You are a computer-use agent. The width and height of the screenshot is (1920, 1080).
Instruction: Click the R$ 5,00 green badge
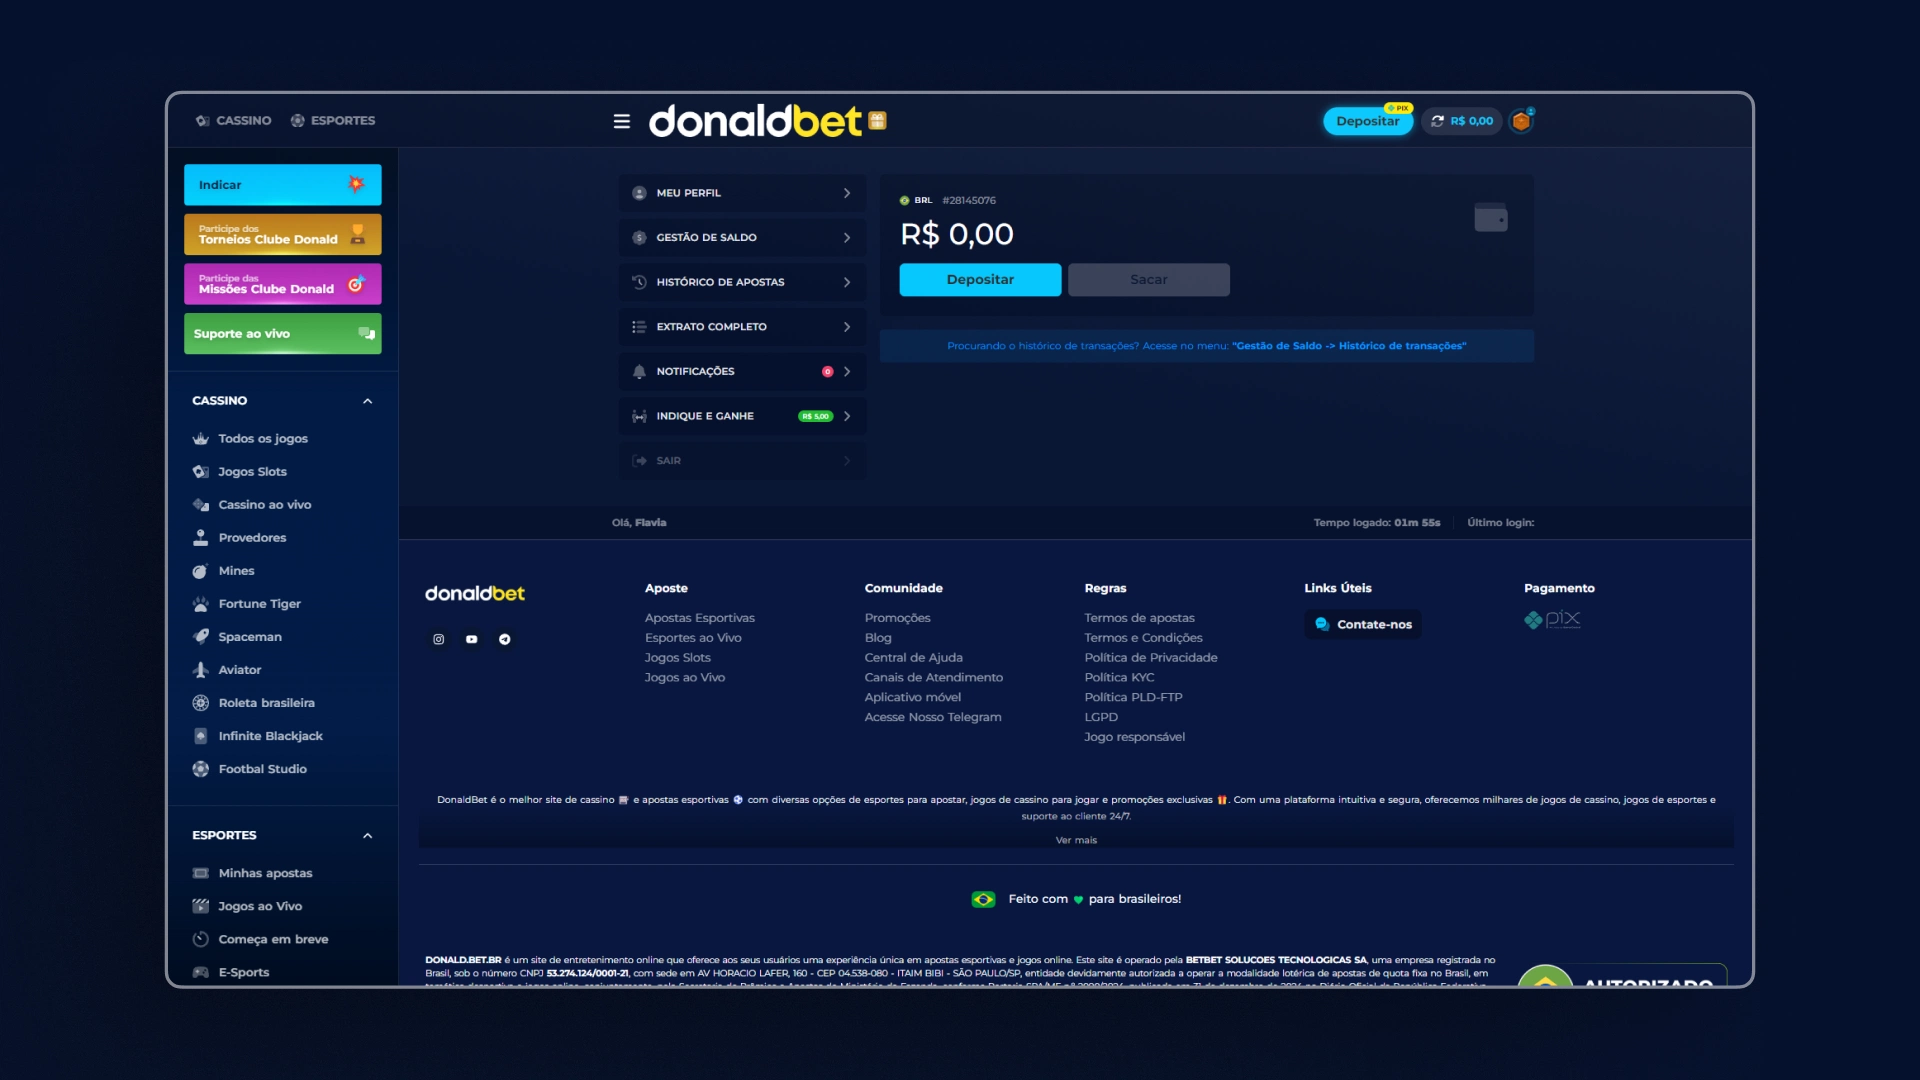(815, 416)
